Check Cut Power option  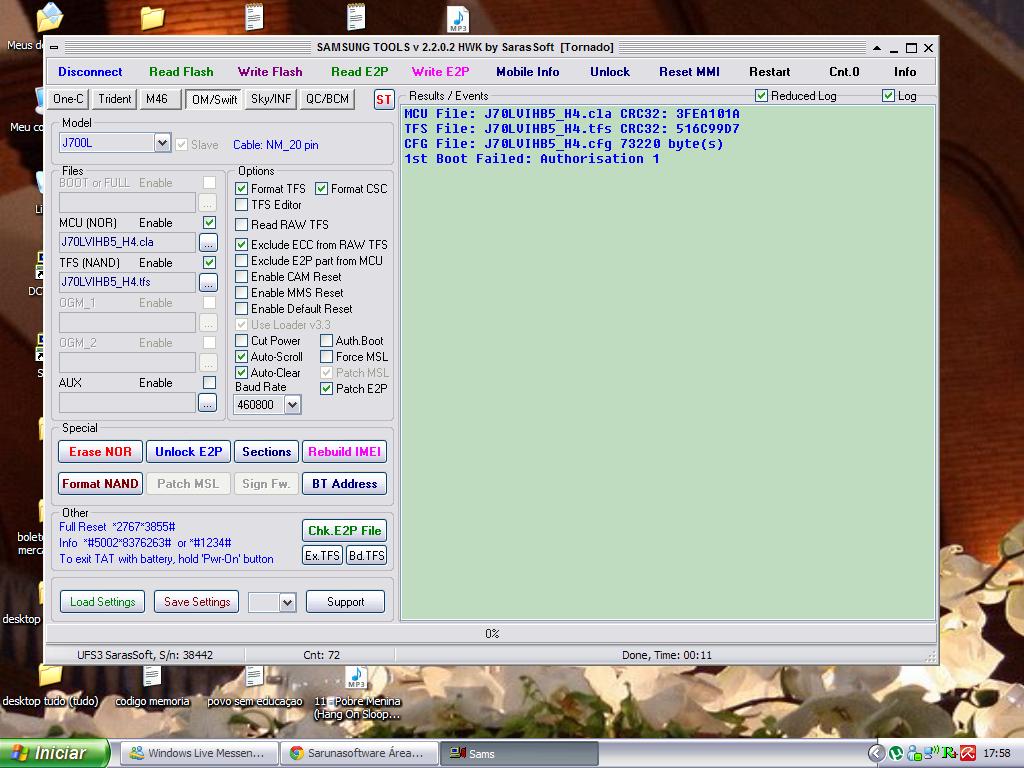[x=241, y=341]
